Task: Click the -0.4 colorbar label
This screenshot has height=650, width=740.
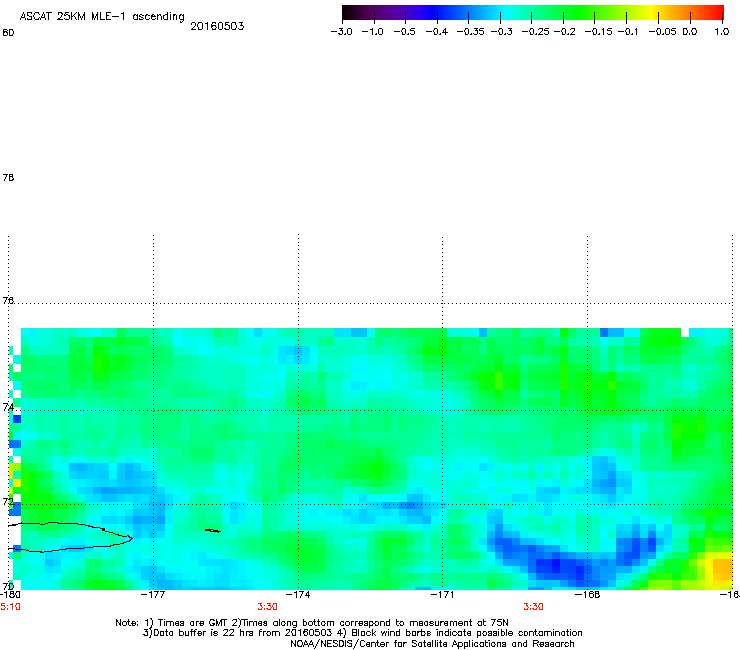Action: pyautogui.click(x=437, y=32)
